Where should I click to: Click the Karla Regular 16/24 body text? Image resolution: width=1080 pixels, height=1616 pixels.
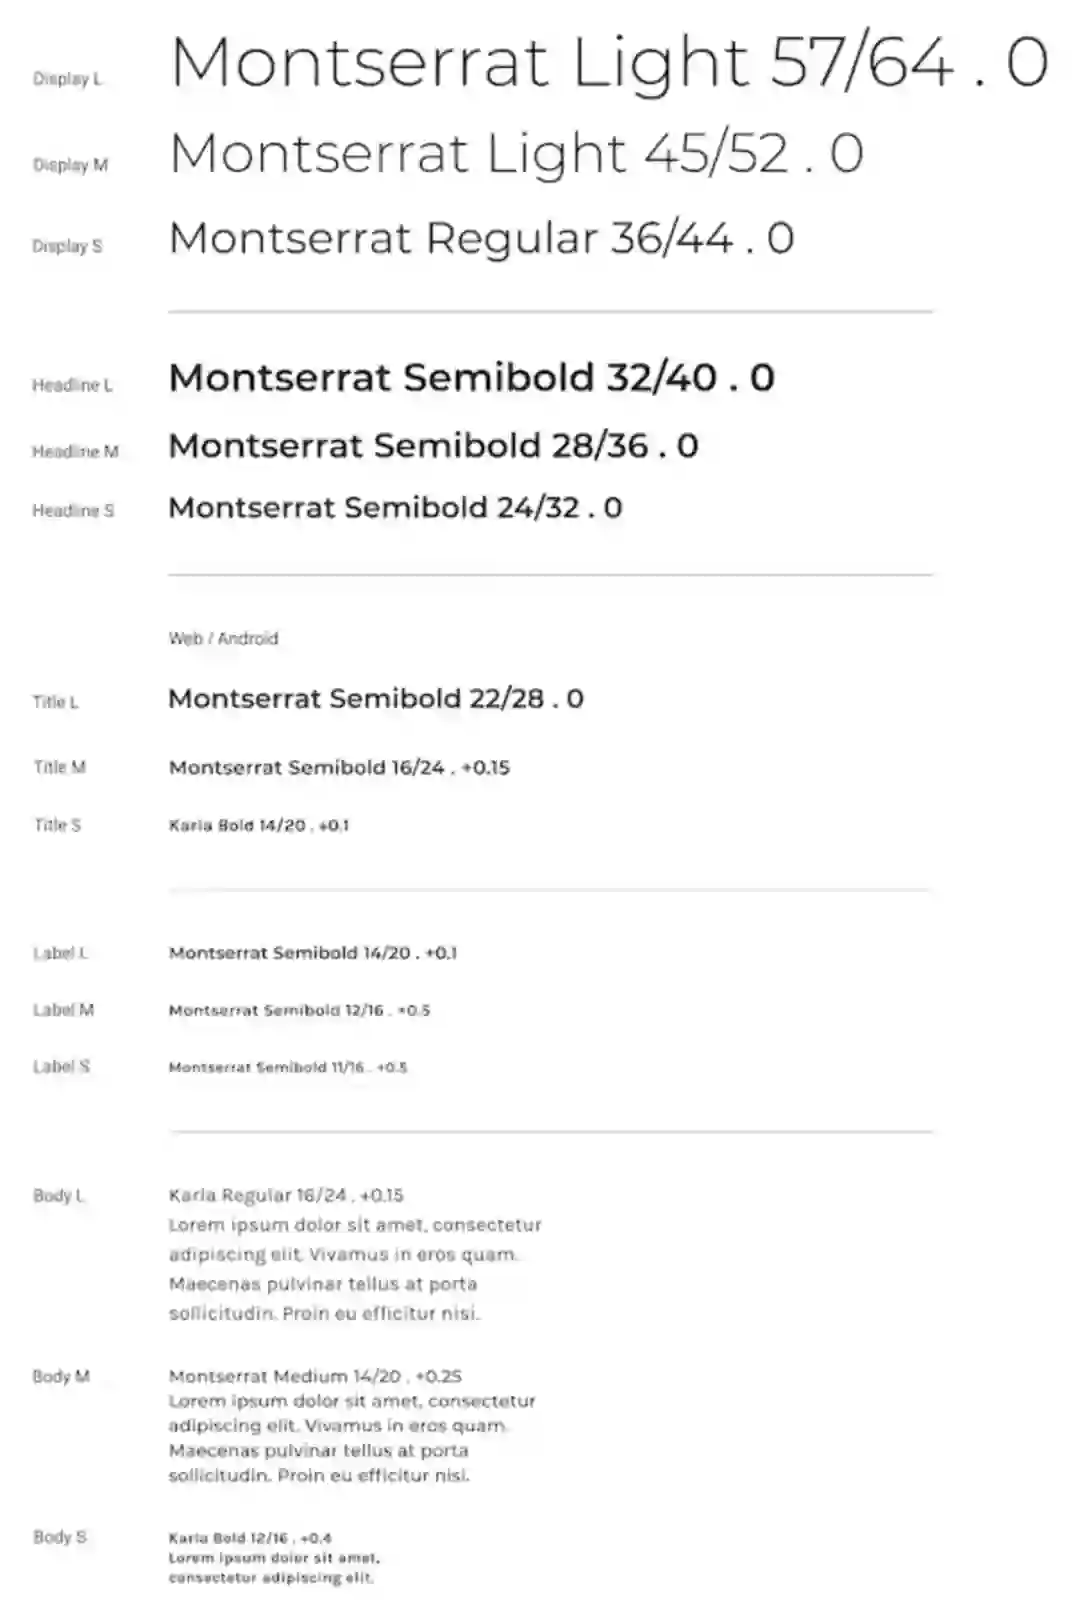[x=286, y=1196]
